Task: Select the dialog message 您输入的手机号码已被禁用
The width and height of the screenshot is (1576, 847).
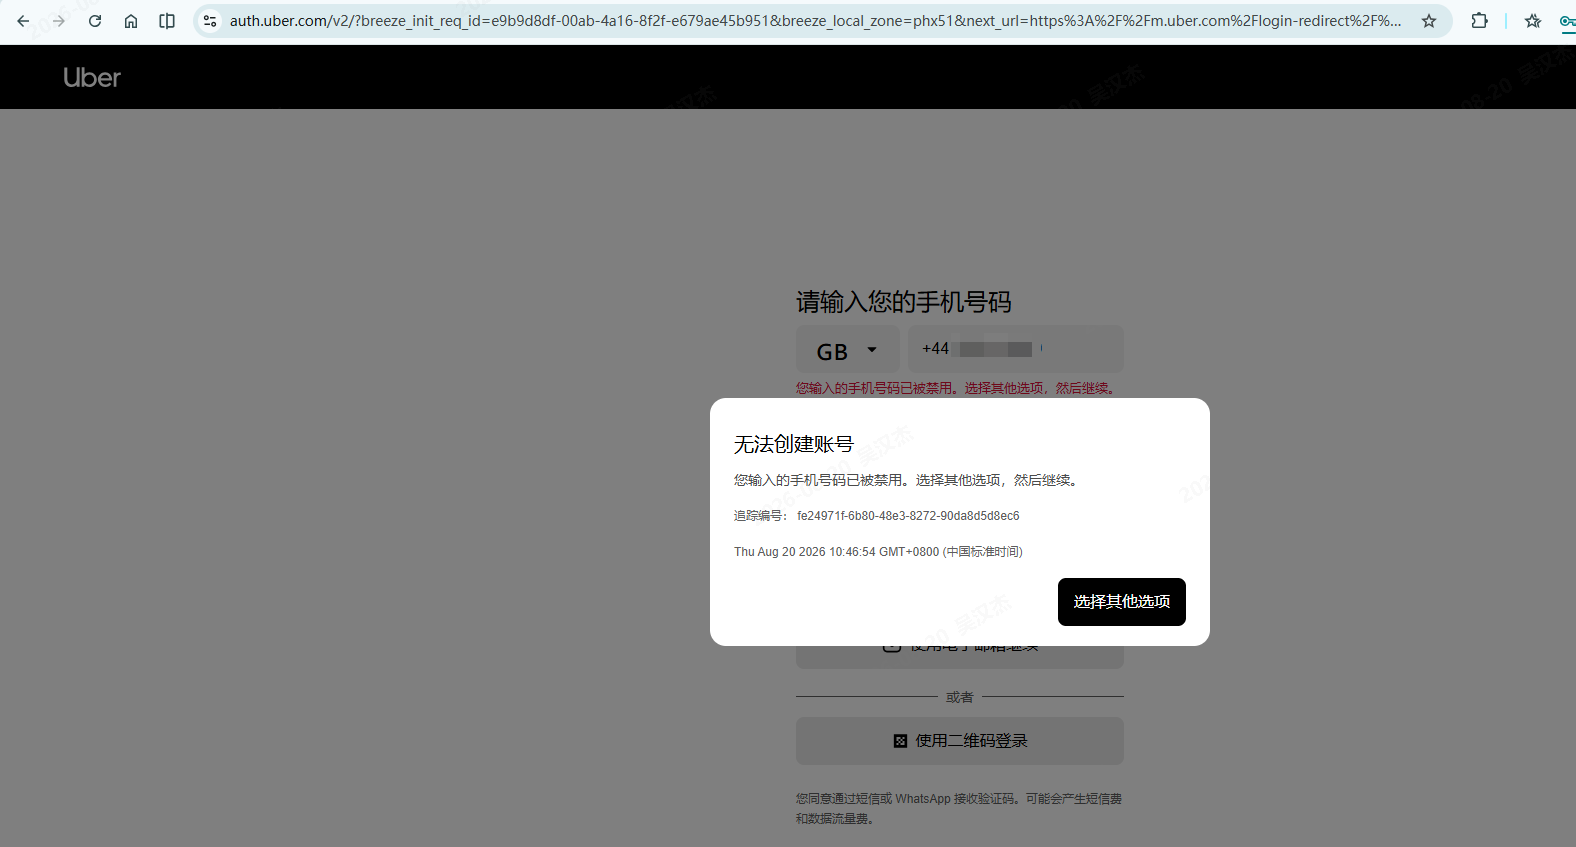Action: click(x=906, y=480)
